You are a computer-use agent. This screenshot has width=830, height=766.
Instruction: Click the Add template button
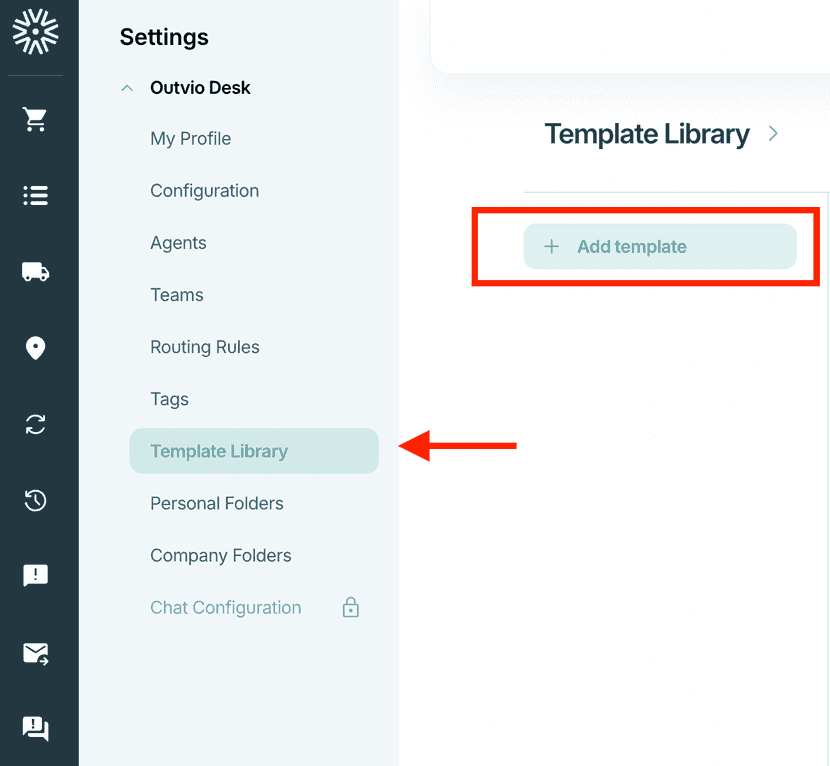coord(660,247)
